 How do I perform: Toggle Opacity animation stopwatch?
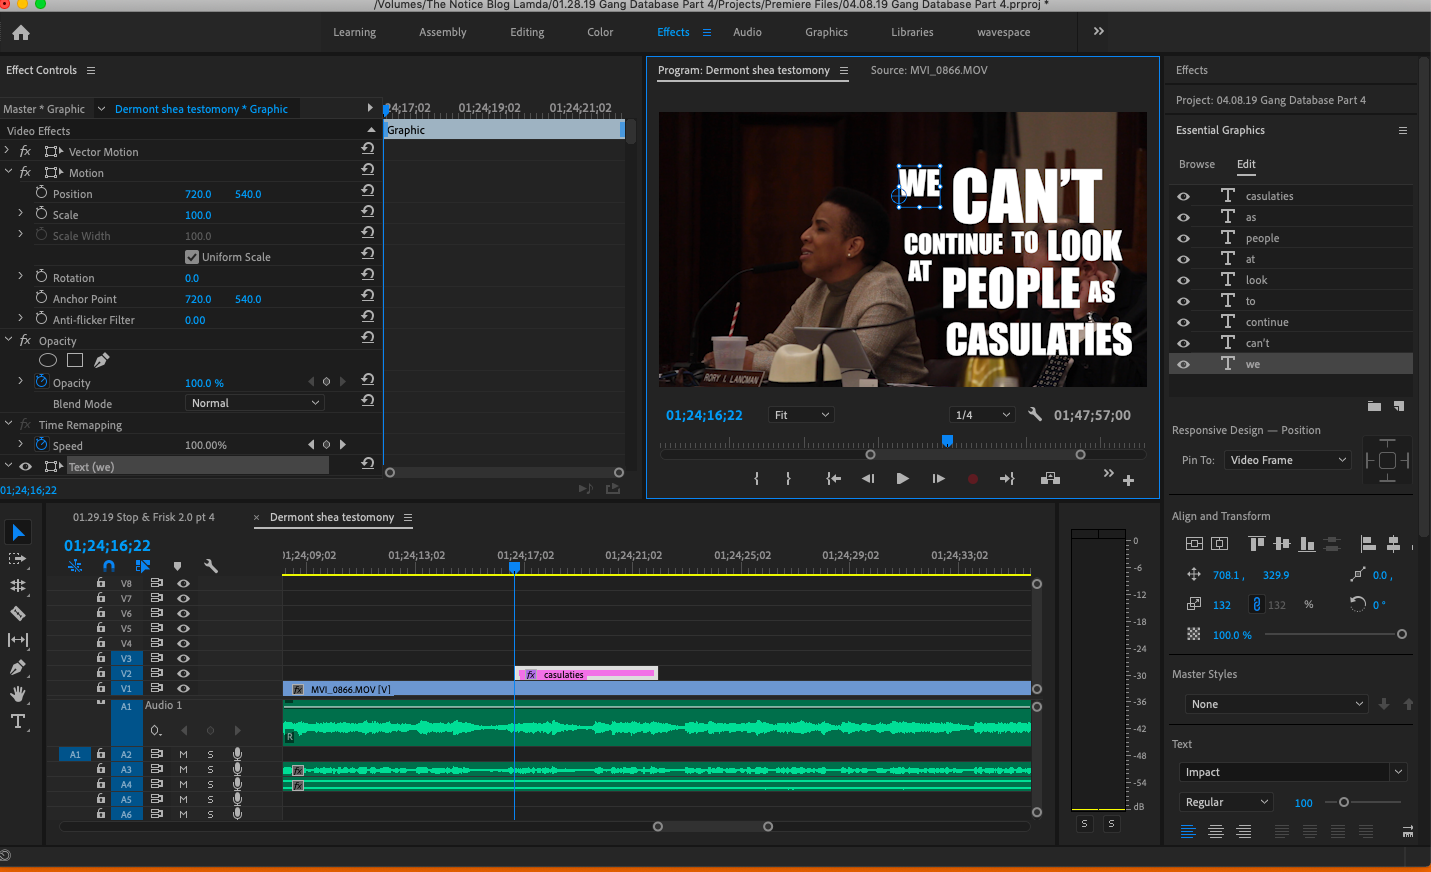point(42,382)
